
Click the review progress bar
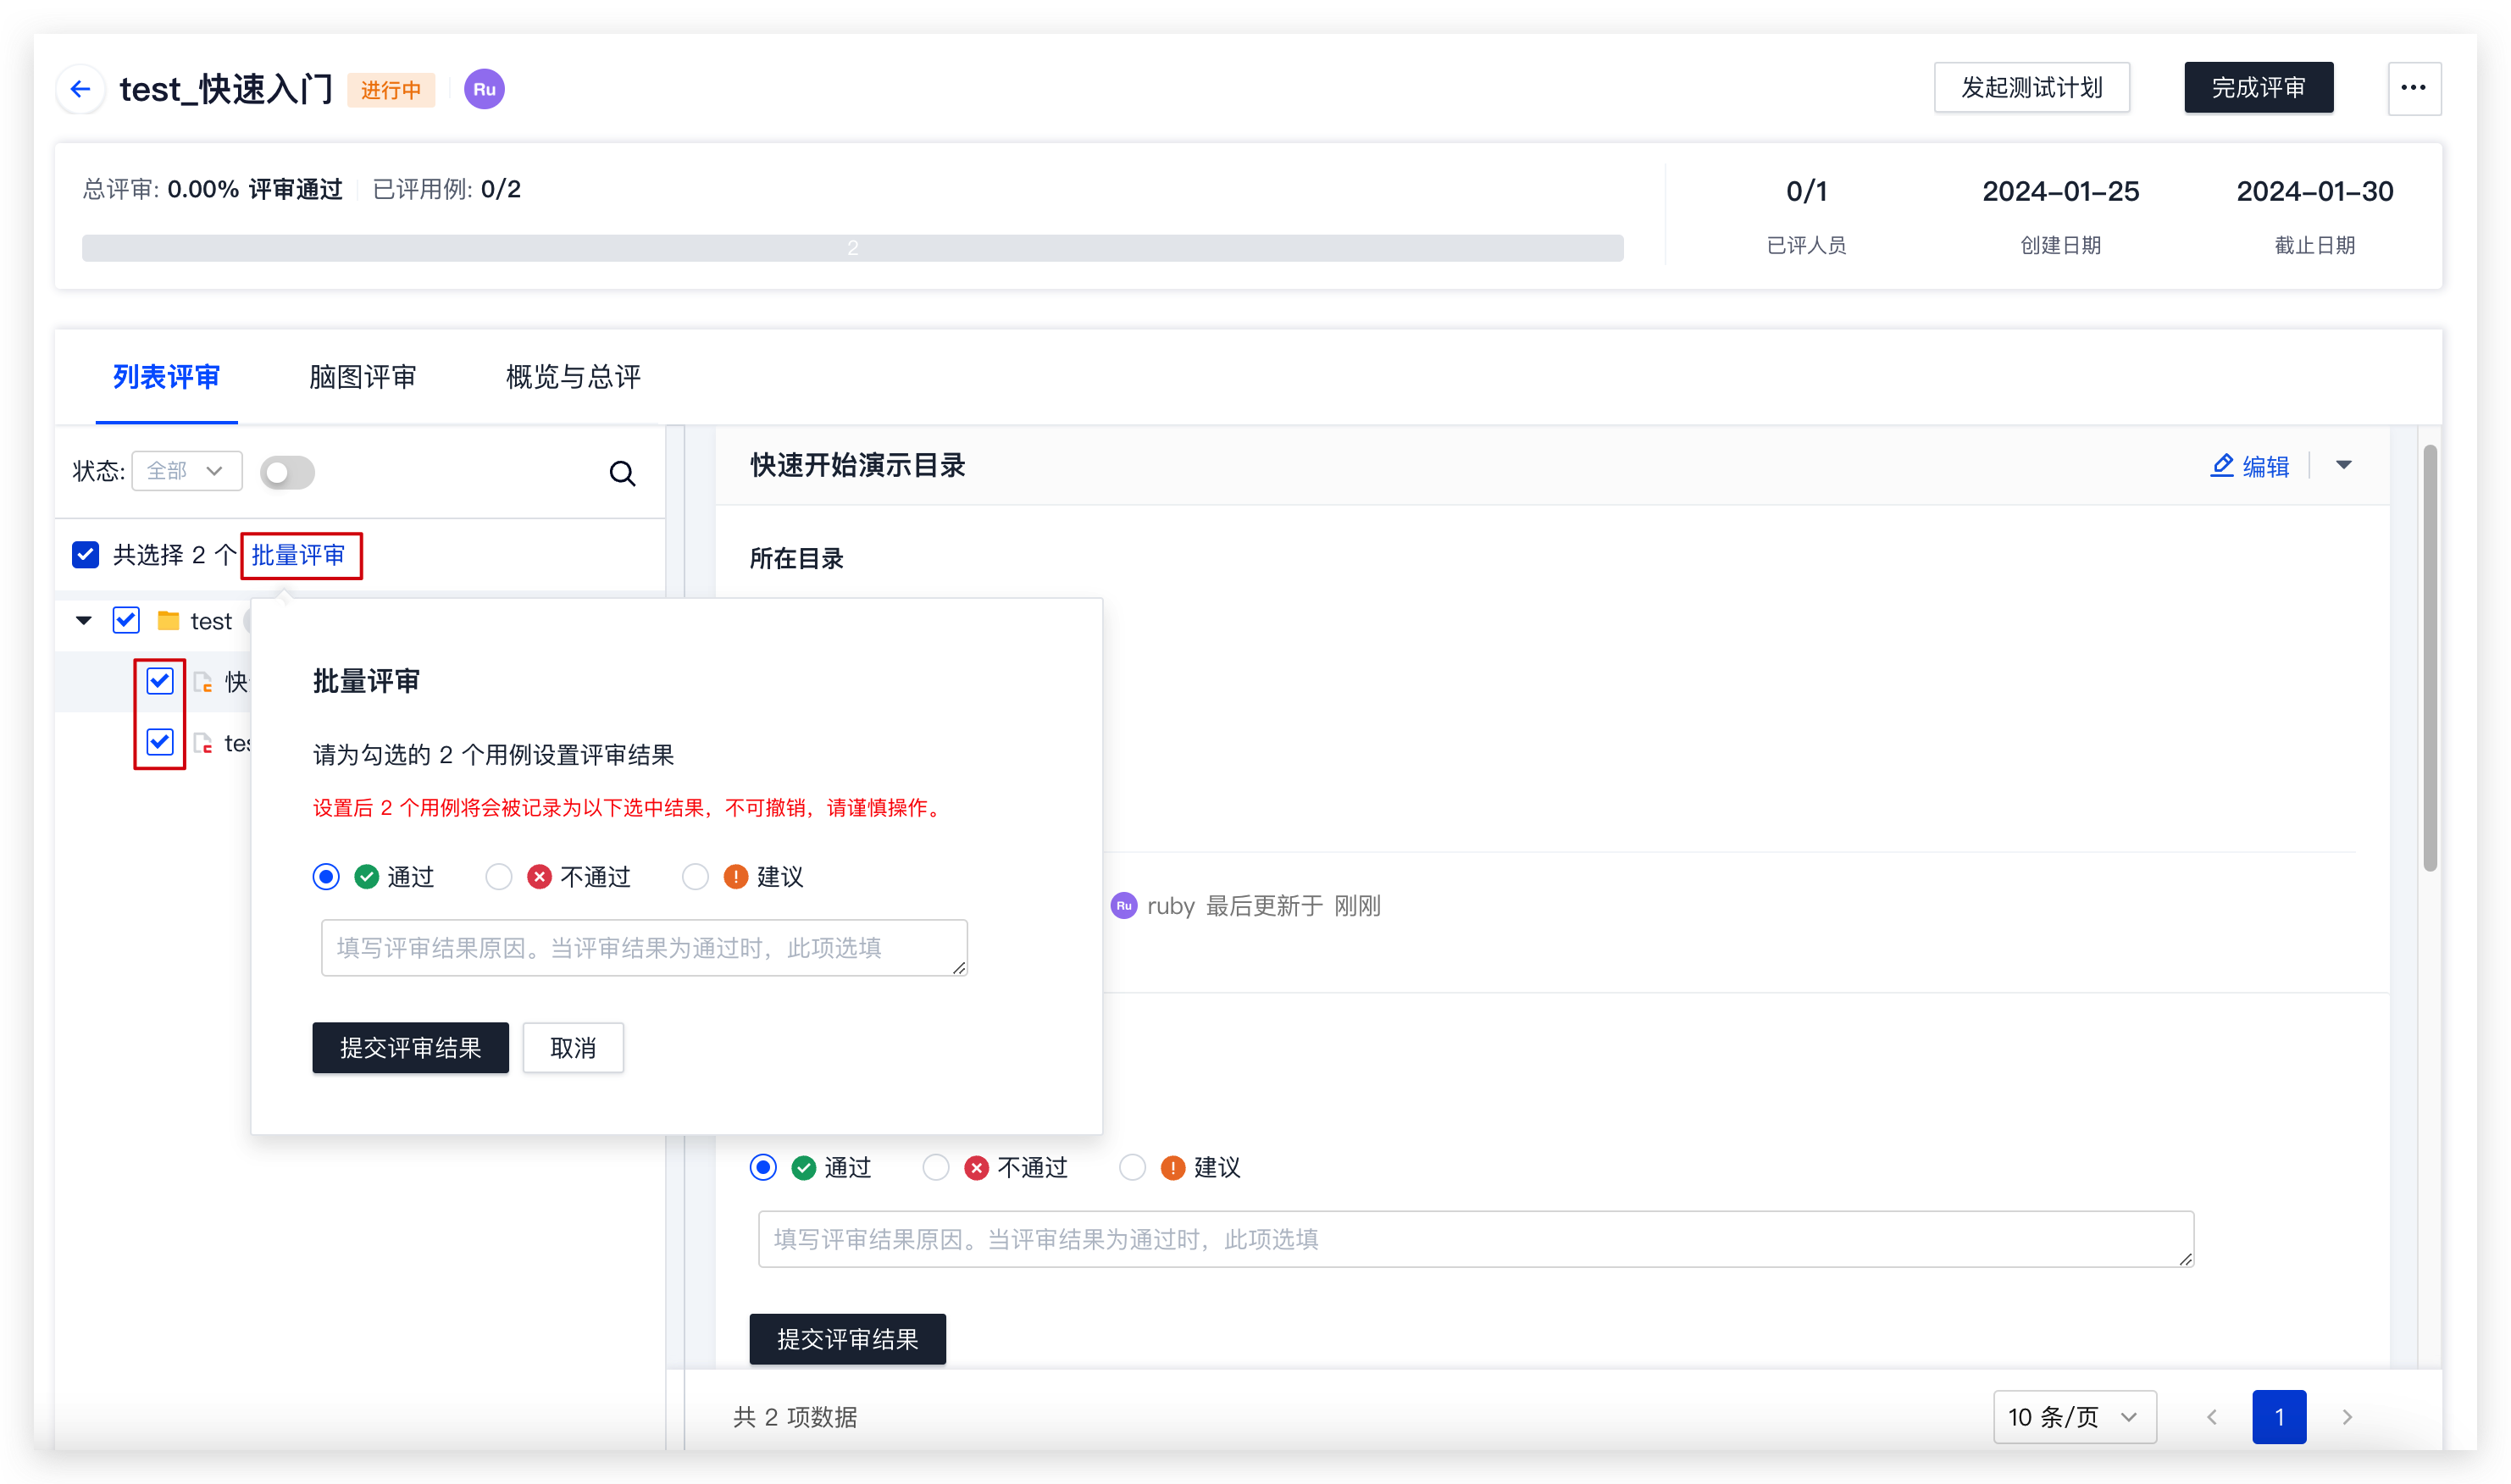pos(852,248)
